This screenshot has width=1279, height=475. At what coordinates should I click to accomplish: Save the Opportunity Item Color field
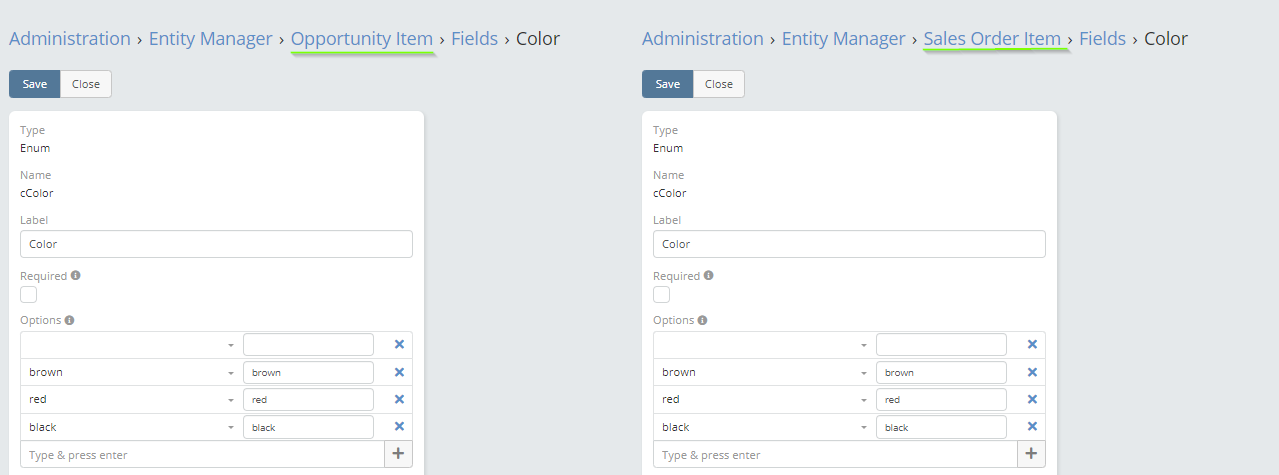[x=35, y=84]
